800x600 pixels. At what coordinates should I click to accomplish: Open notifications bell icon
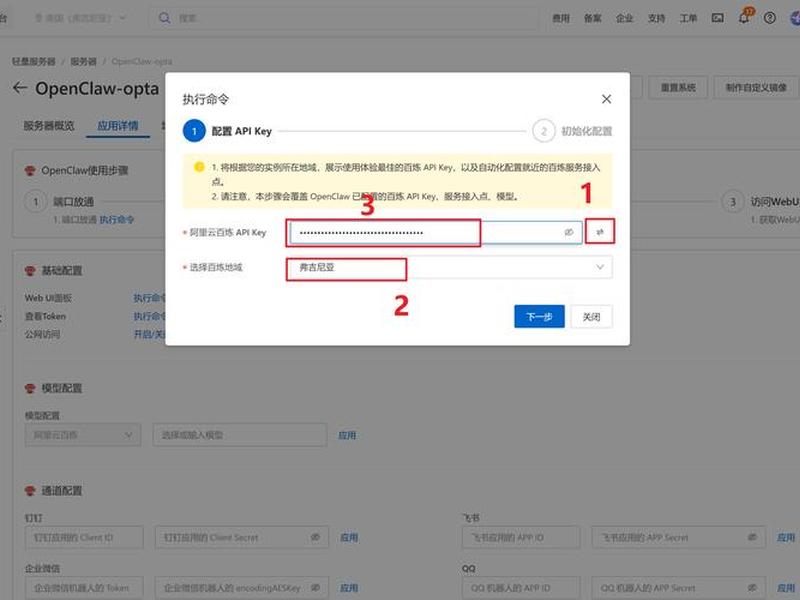[744, 18]
